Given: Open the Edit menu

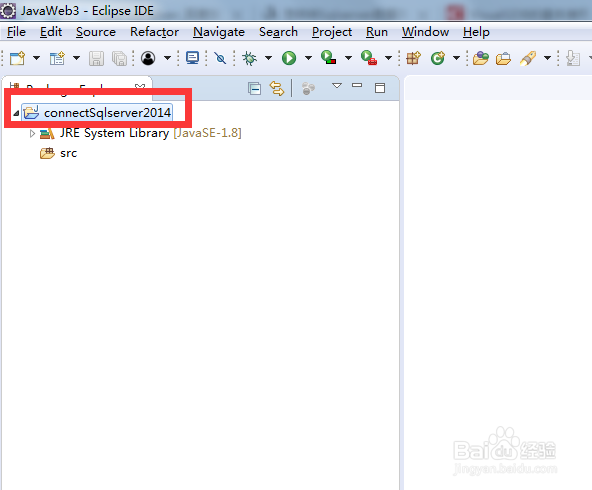Looking at the screenshot, I should (x=51, y=32).
